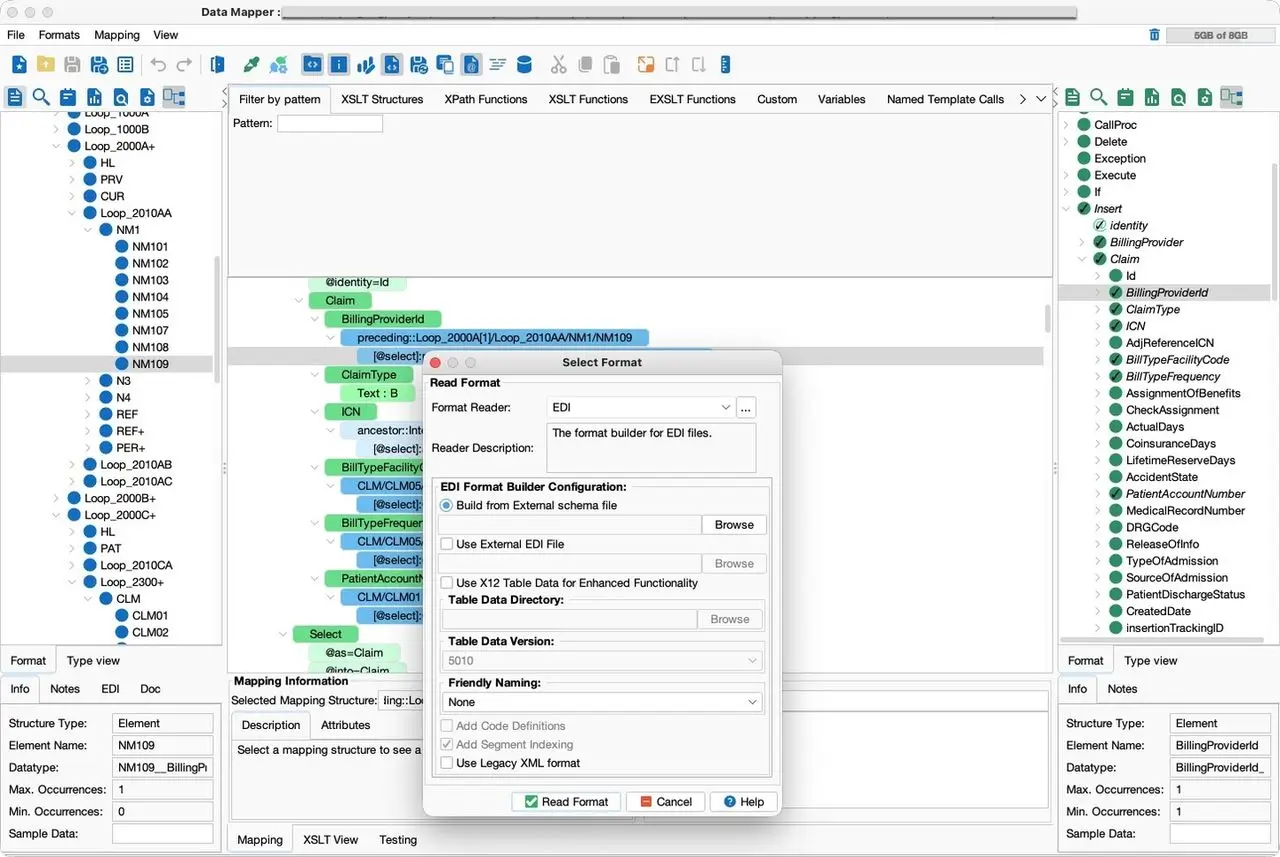Click the clipboard paste icon in the toolbar
The height and width of the screenshot is (857, 1280).
tap(612, 65)
